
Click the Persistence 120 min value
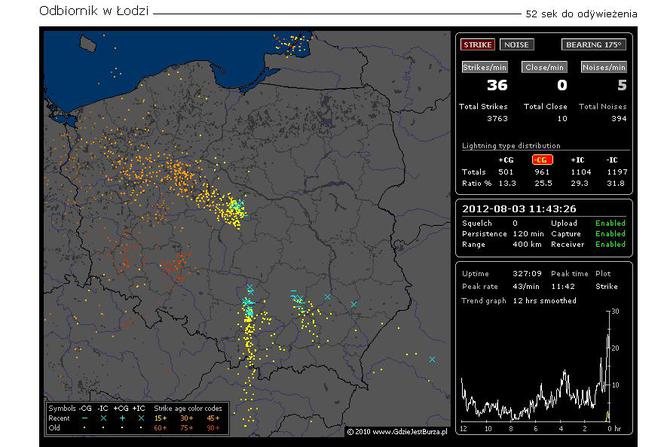coord(528,234)
